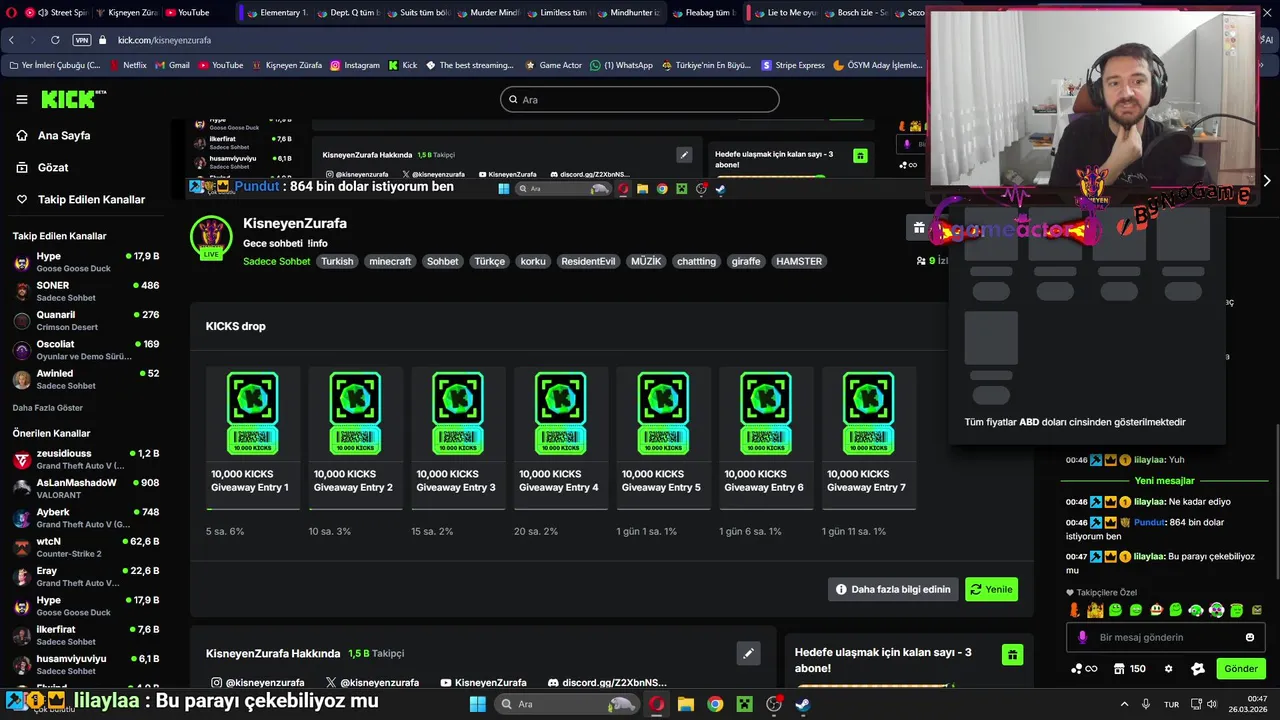Click Daha fazla bilgi edinin button
This screenshot has height=720, width=1280.
click(x=893, y=589)
